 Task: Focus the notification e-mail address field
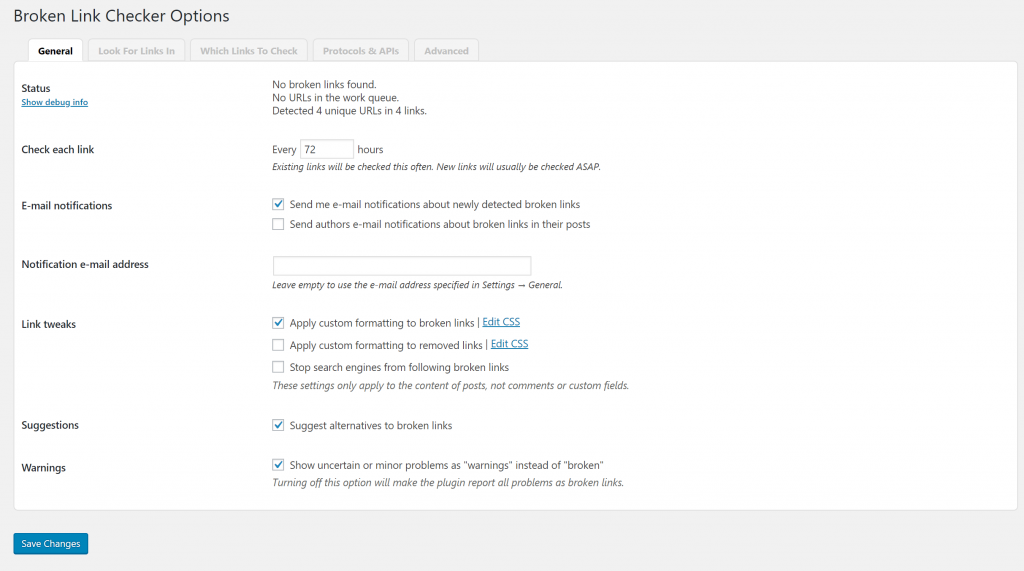click(x=401, y=265)
